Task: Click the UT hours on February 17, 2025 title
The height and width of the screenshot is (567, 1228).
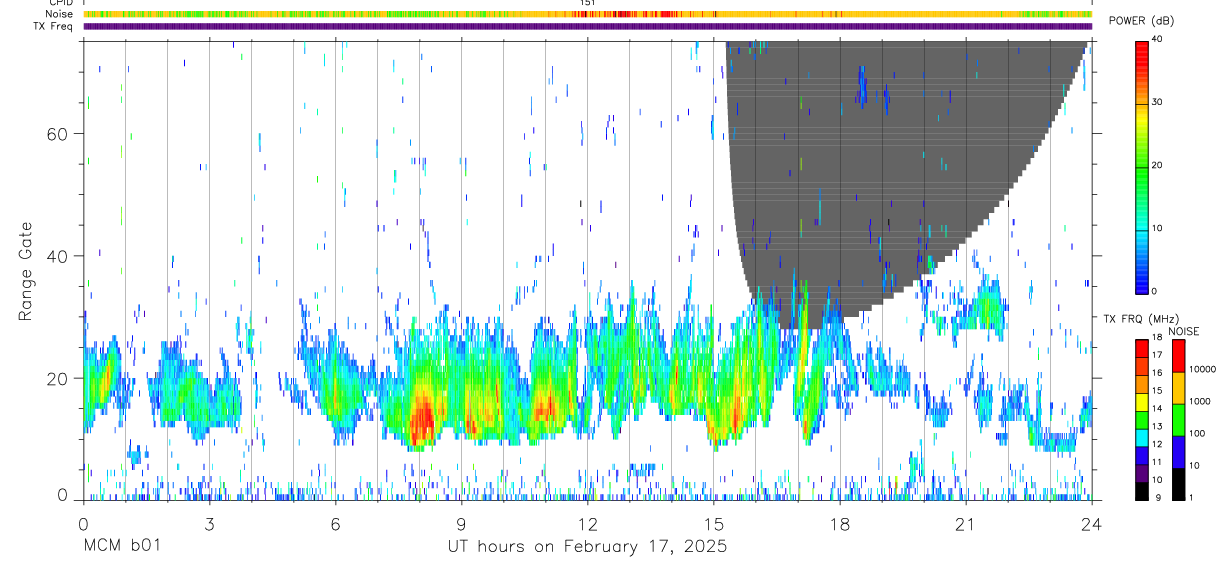Action: point(587,547)
